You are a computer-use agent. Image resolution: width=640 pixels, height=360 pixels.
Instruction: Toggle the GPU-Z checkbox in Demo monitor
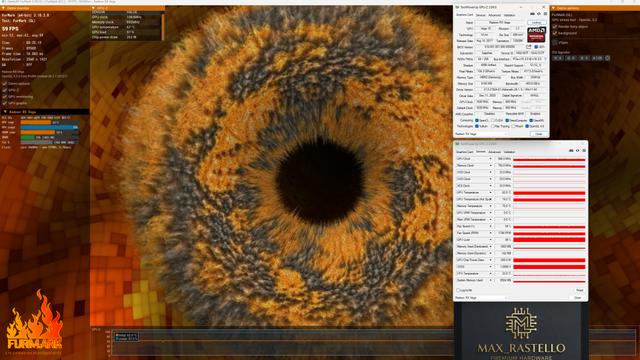pyautogui.click(x=5, y=90)
